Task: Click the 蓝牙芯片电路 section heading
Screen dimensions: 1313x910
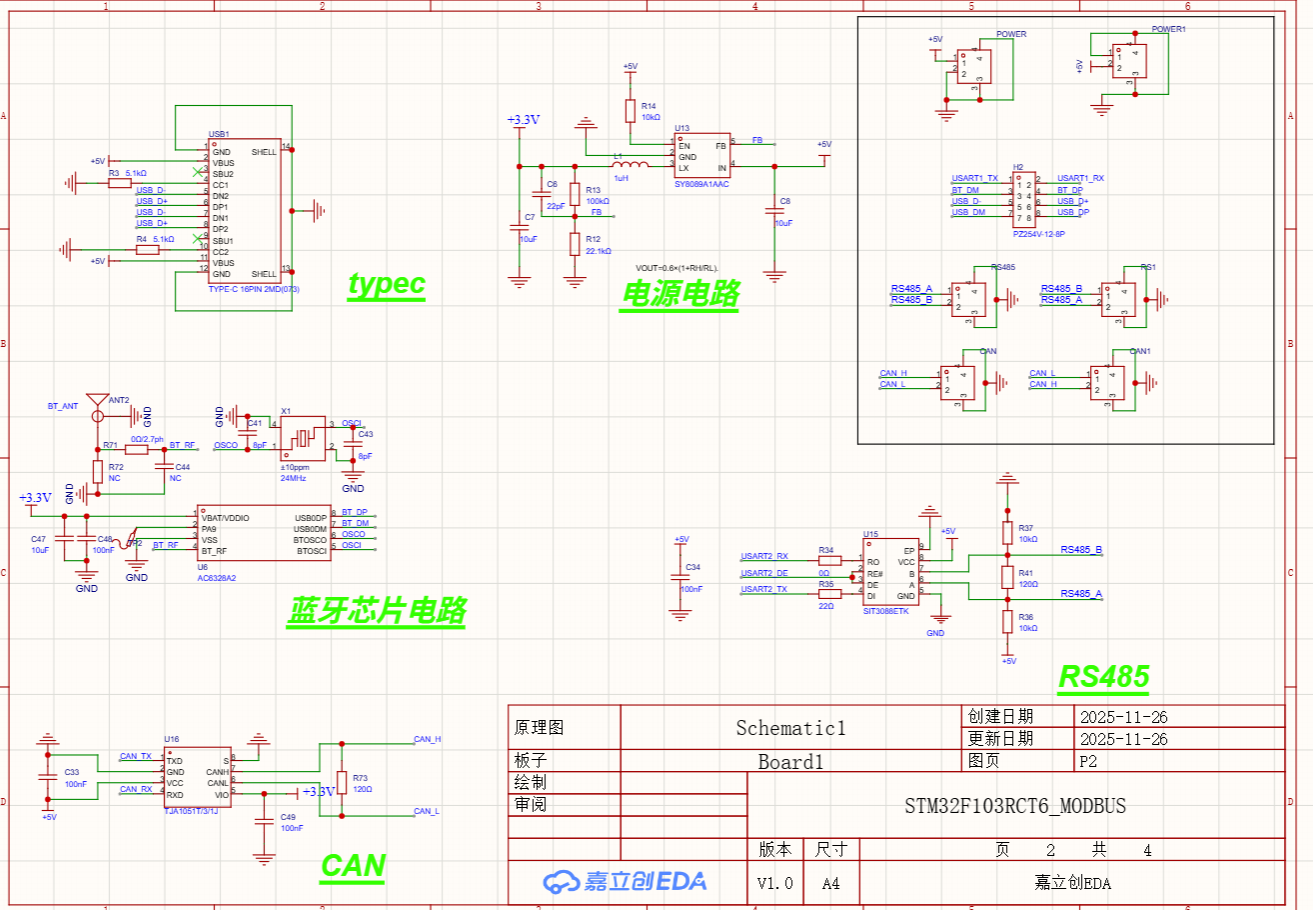Action: click(377, 611)
